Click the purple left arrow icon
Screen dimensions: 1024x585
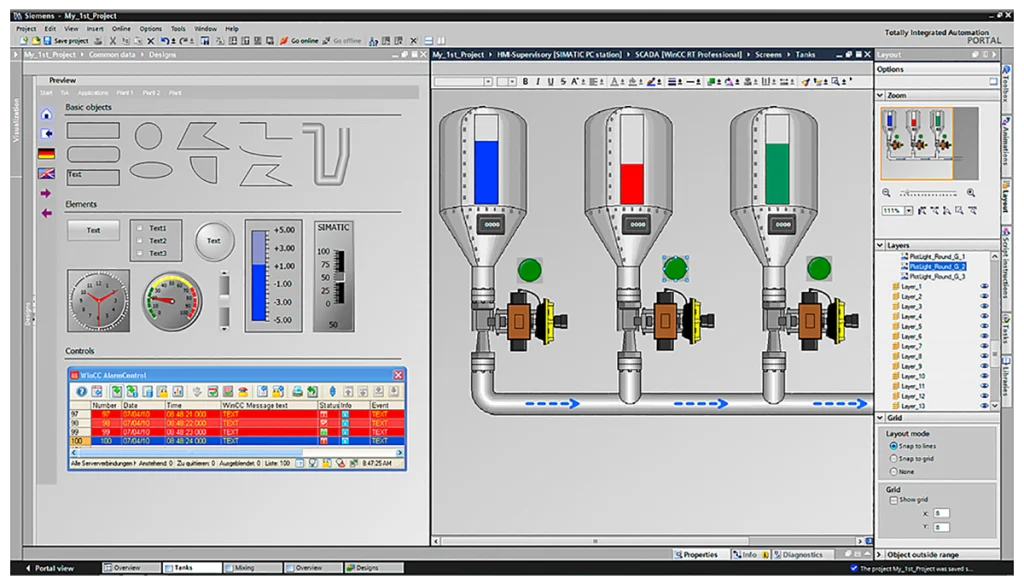click(x=46, y=213)
